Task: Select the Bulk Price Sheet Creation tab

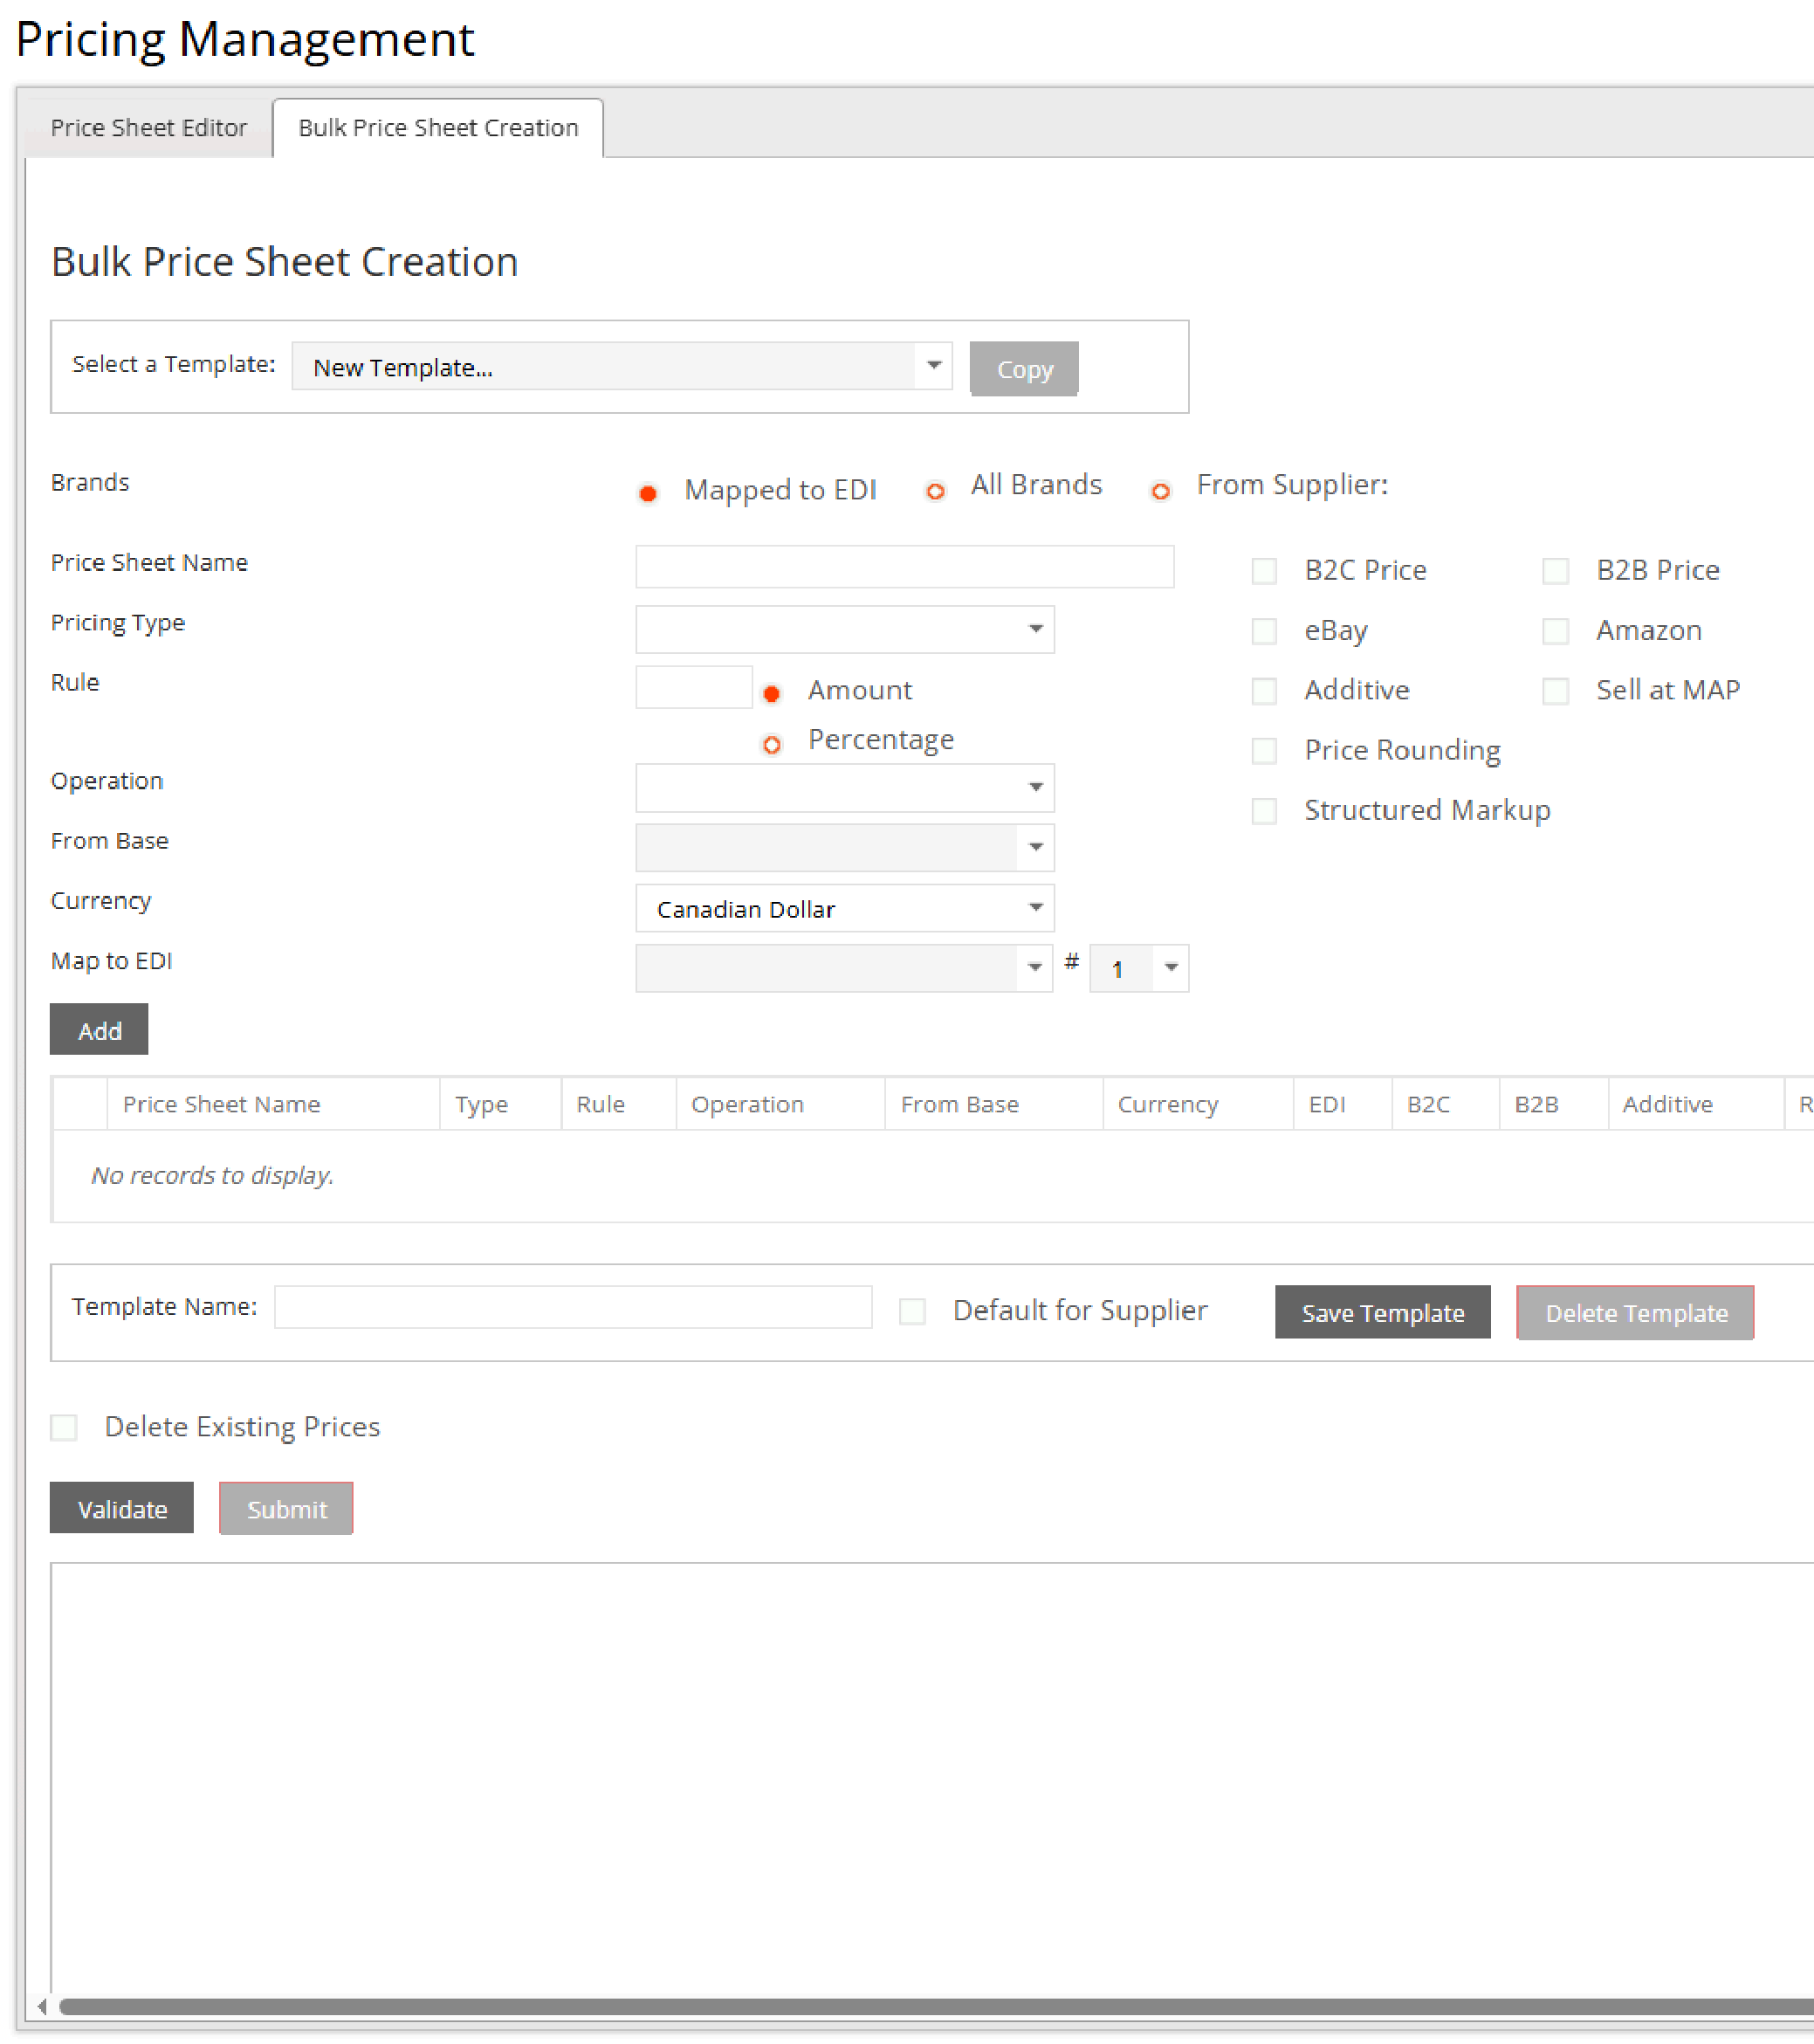Action: coord(438,128)
